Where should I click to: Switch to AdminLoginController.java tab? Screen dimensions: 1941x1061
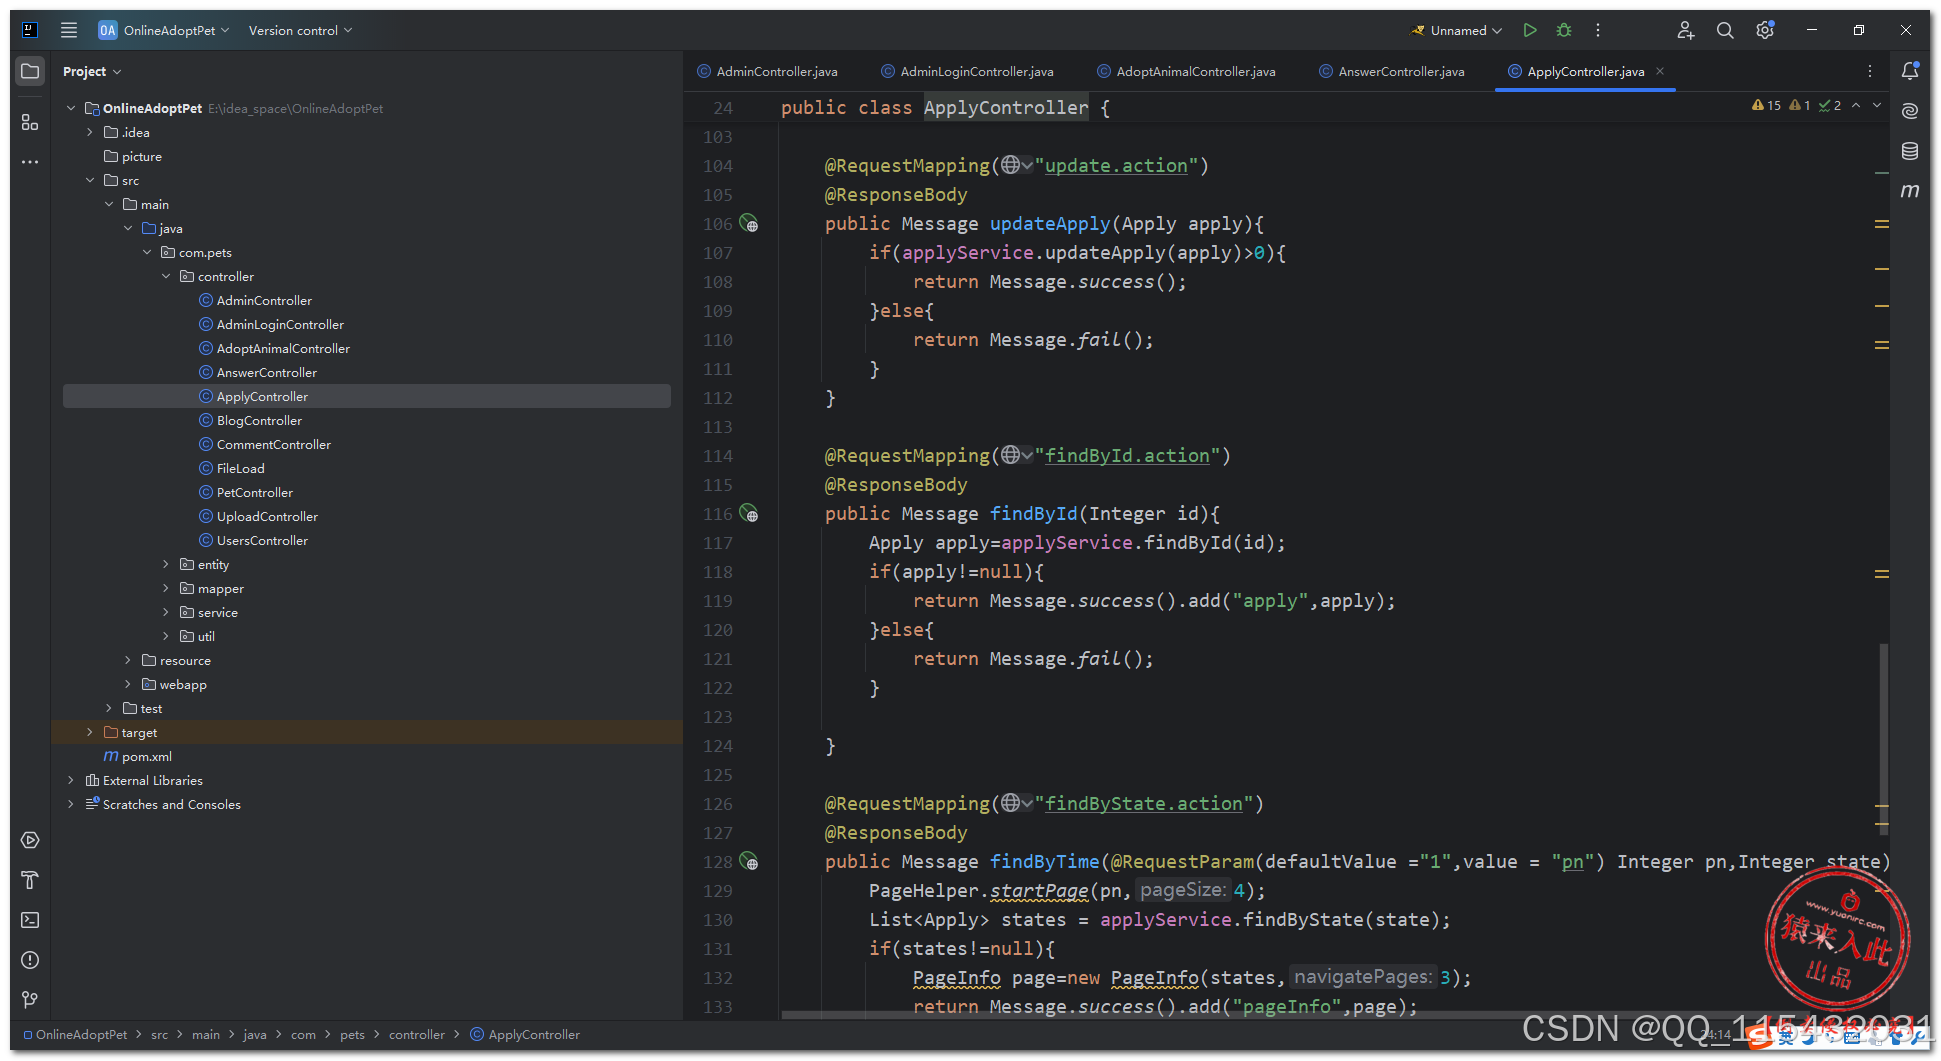tap(968, 71)
